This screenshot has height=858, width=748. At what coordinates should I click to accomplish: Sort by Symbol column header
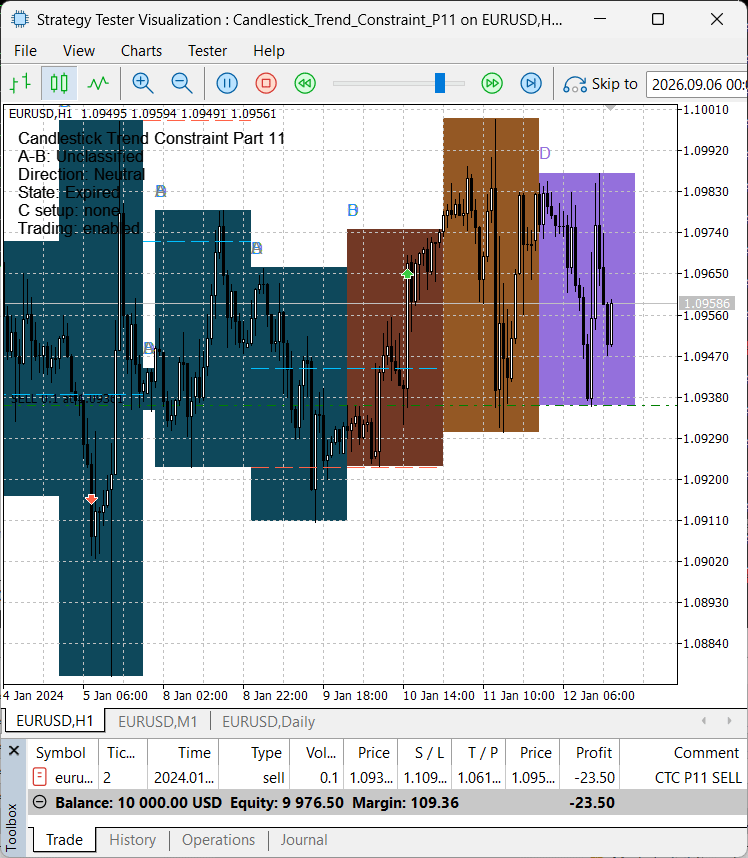[63, 753]
